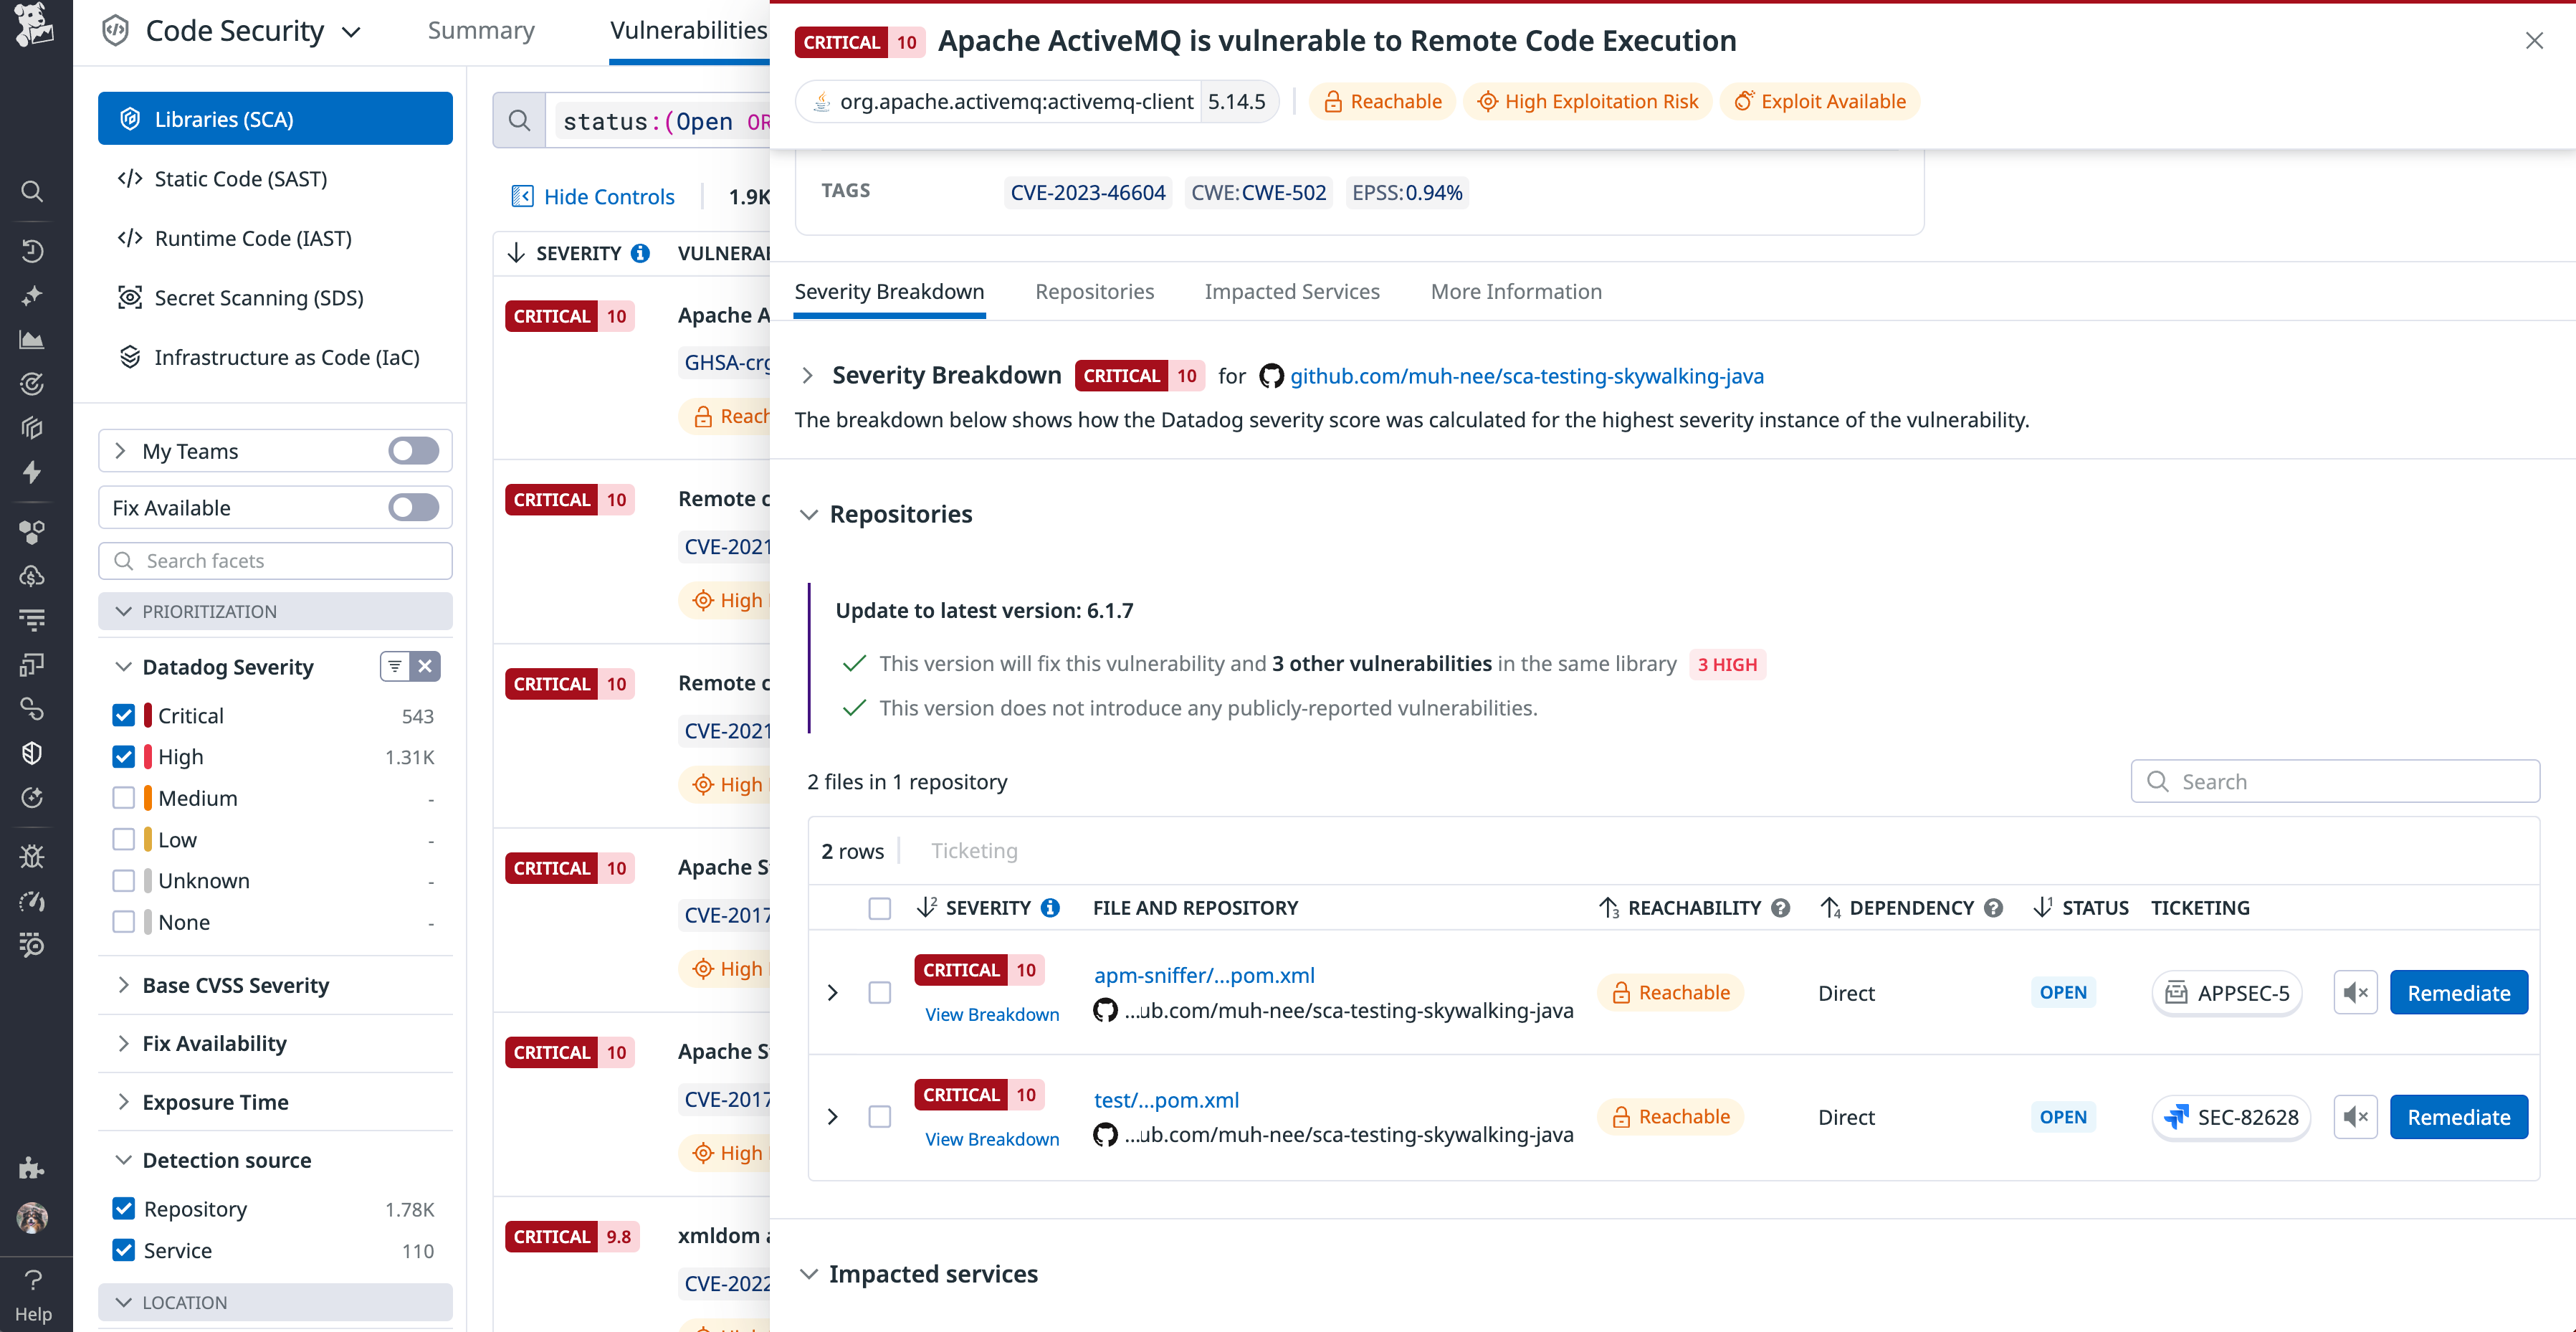The width and height of the screenshot is (2576, 1332).
Task: Open the Summary tab
Action: pyautogui.click(x=481, y=30)
